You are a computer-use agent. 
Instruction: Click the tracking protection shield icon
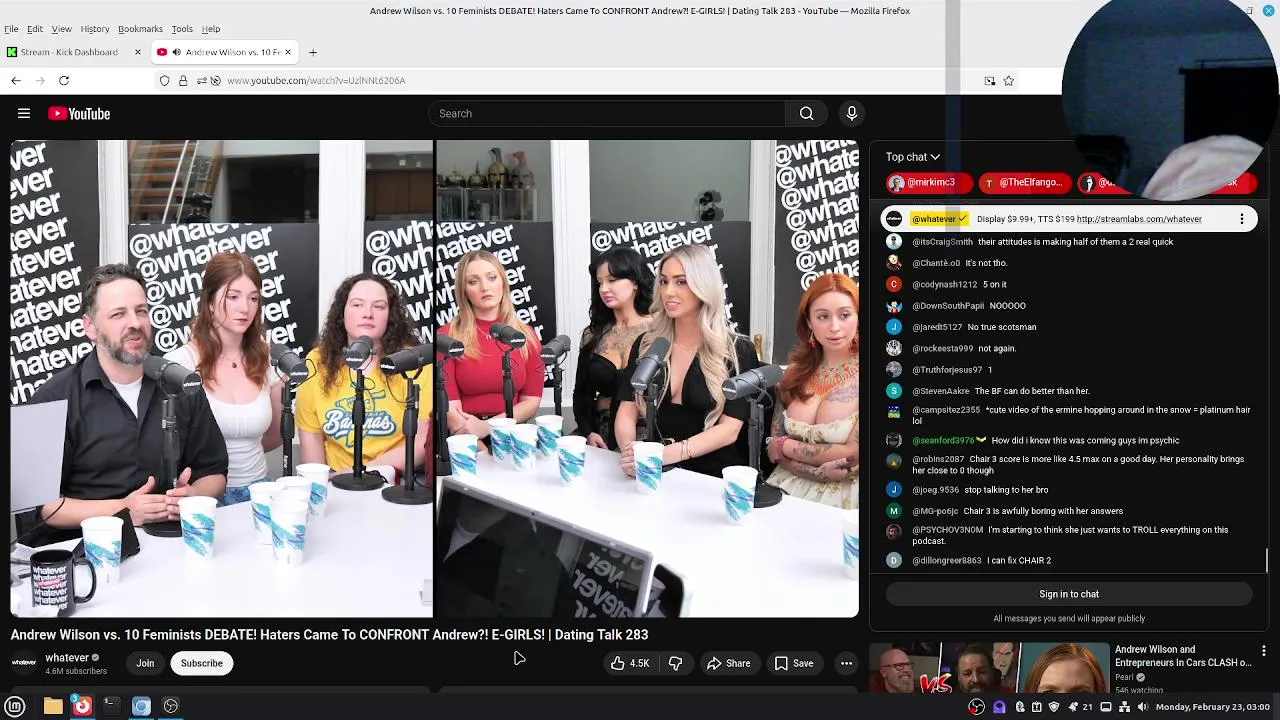click(x=165, y=80)
